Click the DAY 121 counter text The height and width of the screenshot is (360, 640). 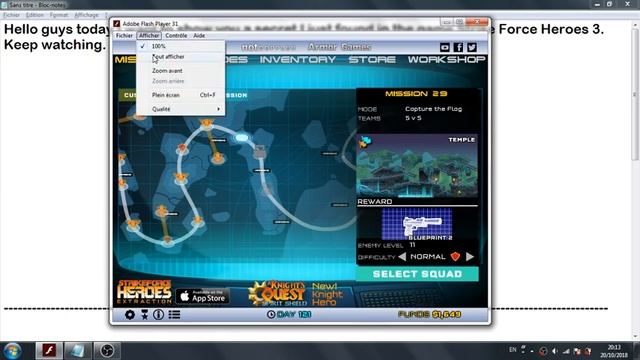294,314
